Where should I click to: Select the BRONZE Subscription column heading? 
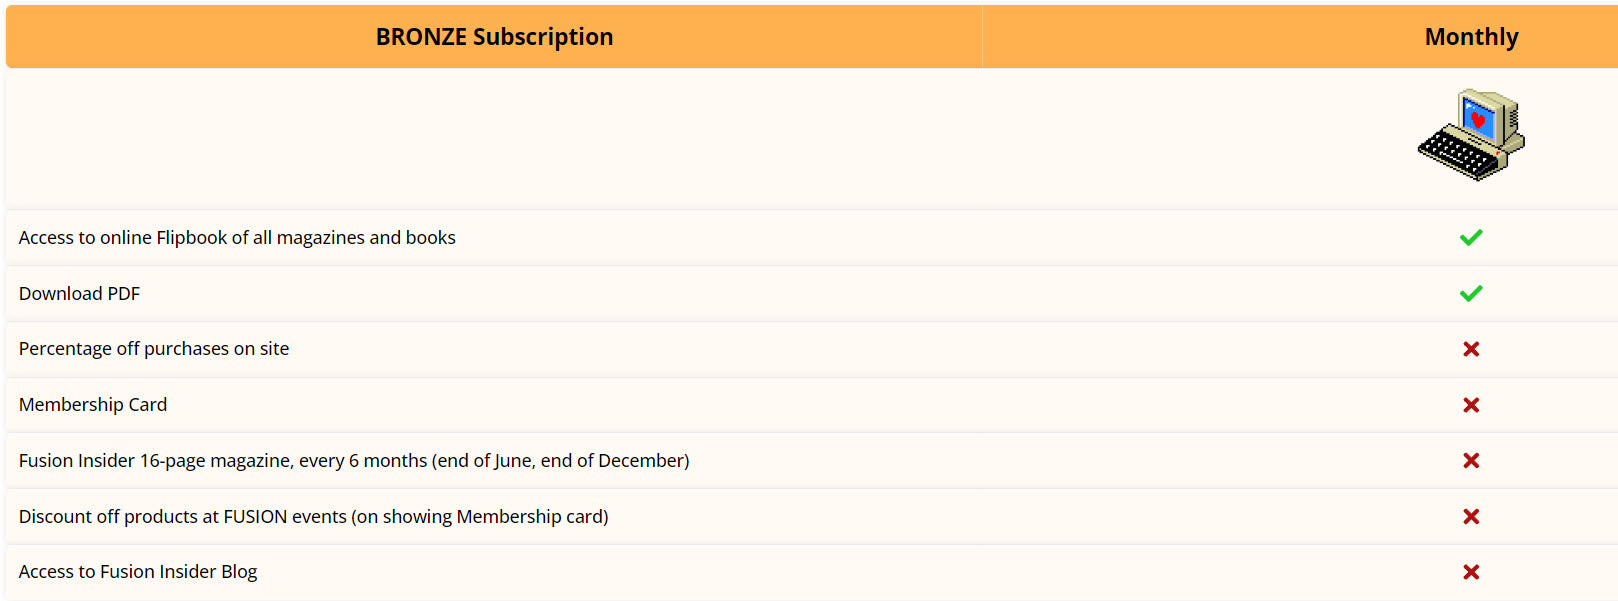(x=494, y=37)
